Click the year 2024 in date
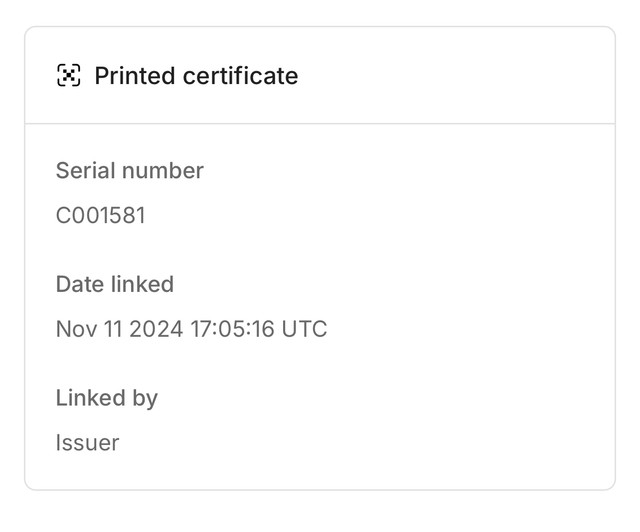The image size is (640, 532). pyautogui.click(x=156, y=329)
